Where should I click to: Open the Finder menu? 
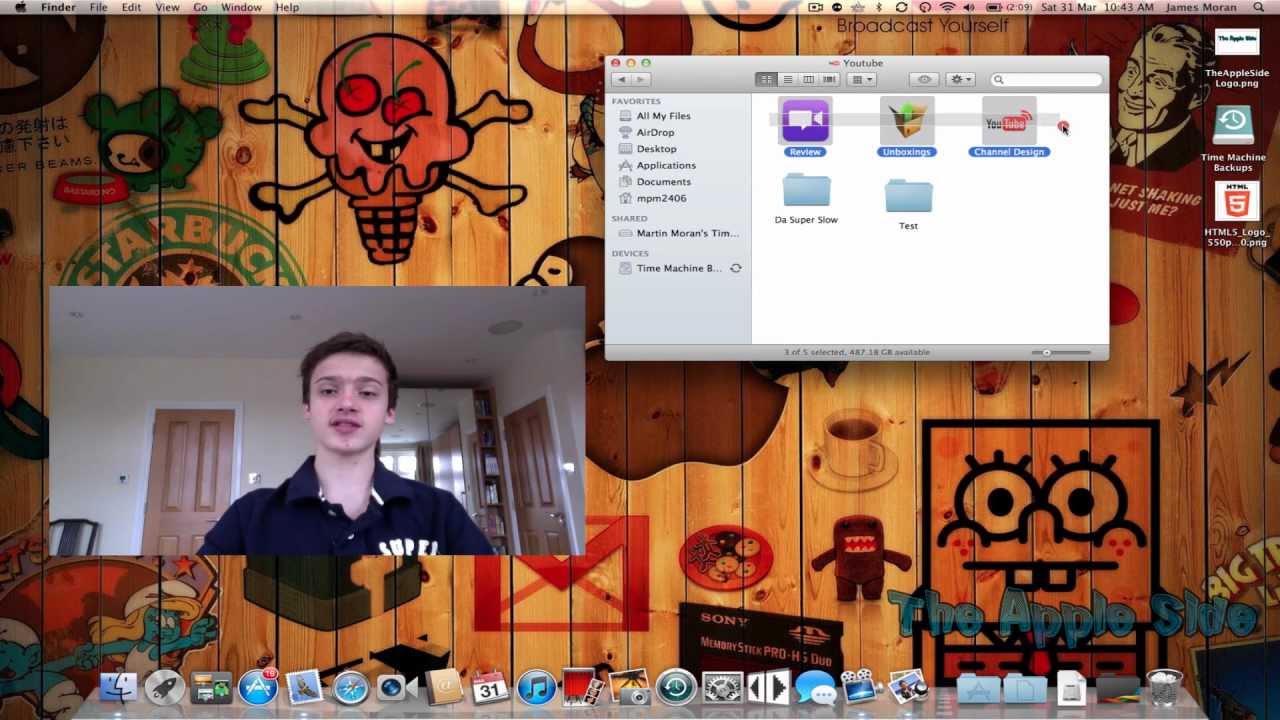58,7
